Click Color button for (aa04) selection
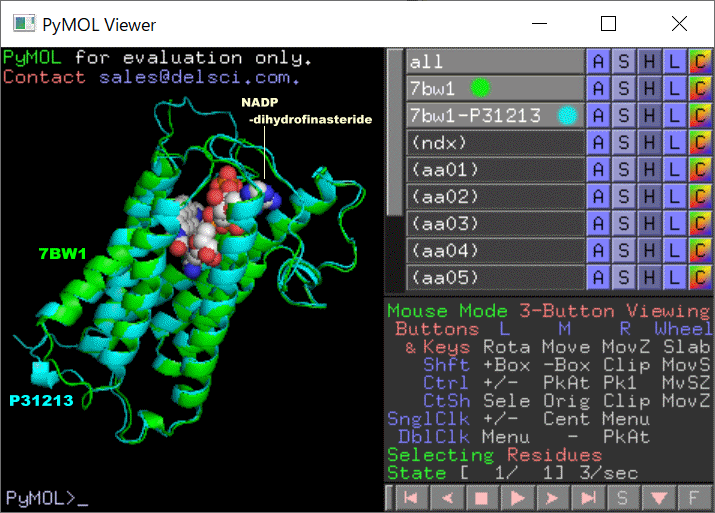This screenshot has width=715, height=513. (x=700, y=250)
